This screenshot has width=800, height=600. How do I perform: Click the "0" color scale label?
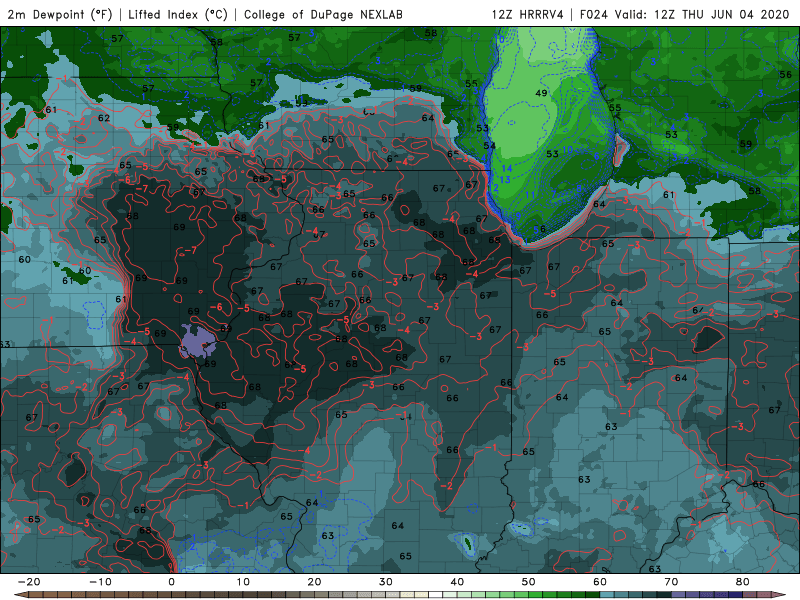point(171,582)
